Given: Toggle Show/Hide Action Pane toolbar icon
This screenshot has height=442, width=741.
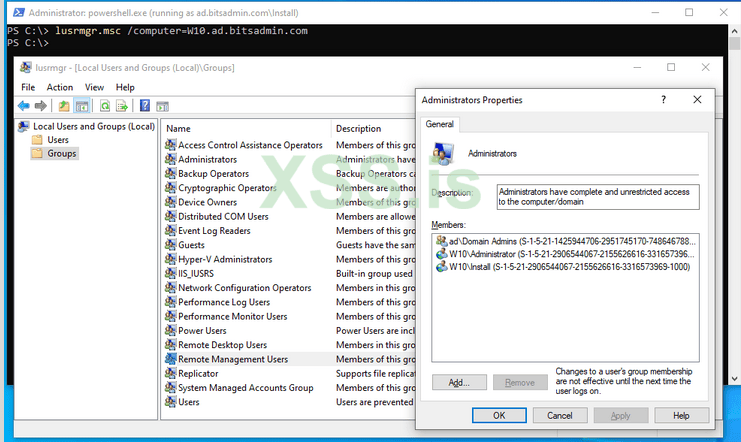Looking at the screenshot, I should [163, 106].
